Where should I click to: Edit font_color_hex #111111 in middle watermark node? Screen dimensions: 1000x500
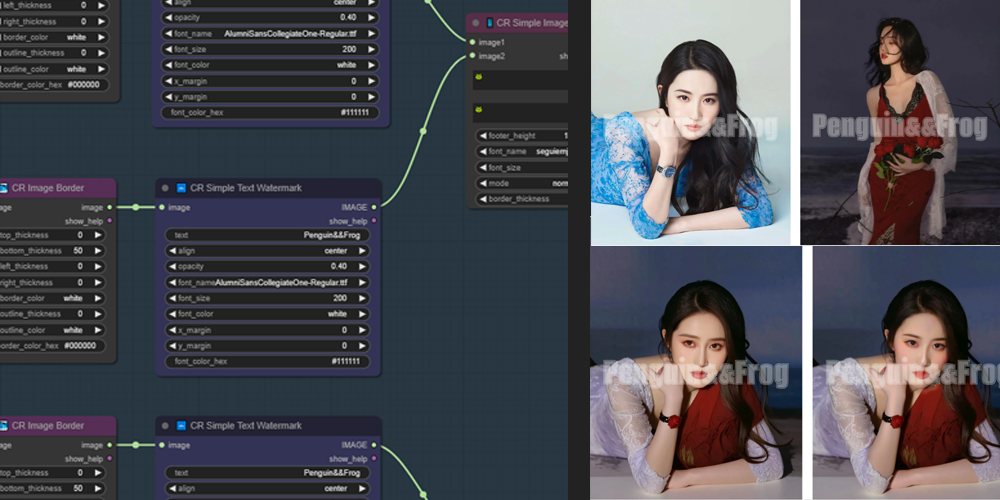tap(267, 362)
